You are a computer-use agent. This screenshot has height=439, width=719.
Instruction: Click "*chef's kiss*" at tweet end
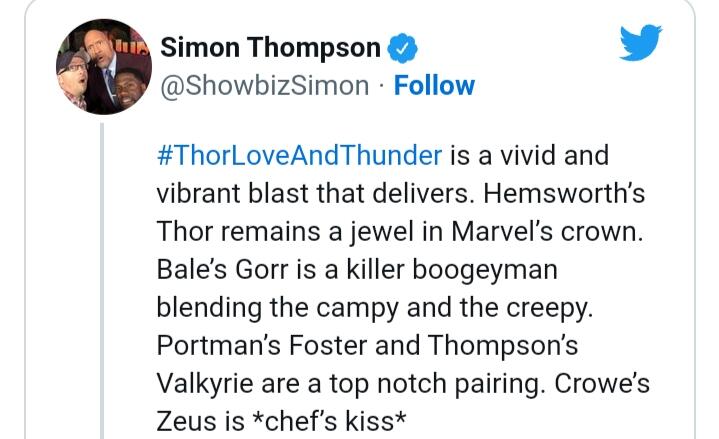(x=327, y=421)
